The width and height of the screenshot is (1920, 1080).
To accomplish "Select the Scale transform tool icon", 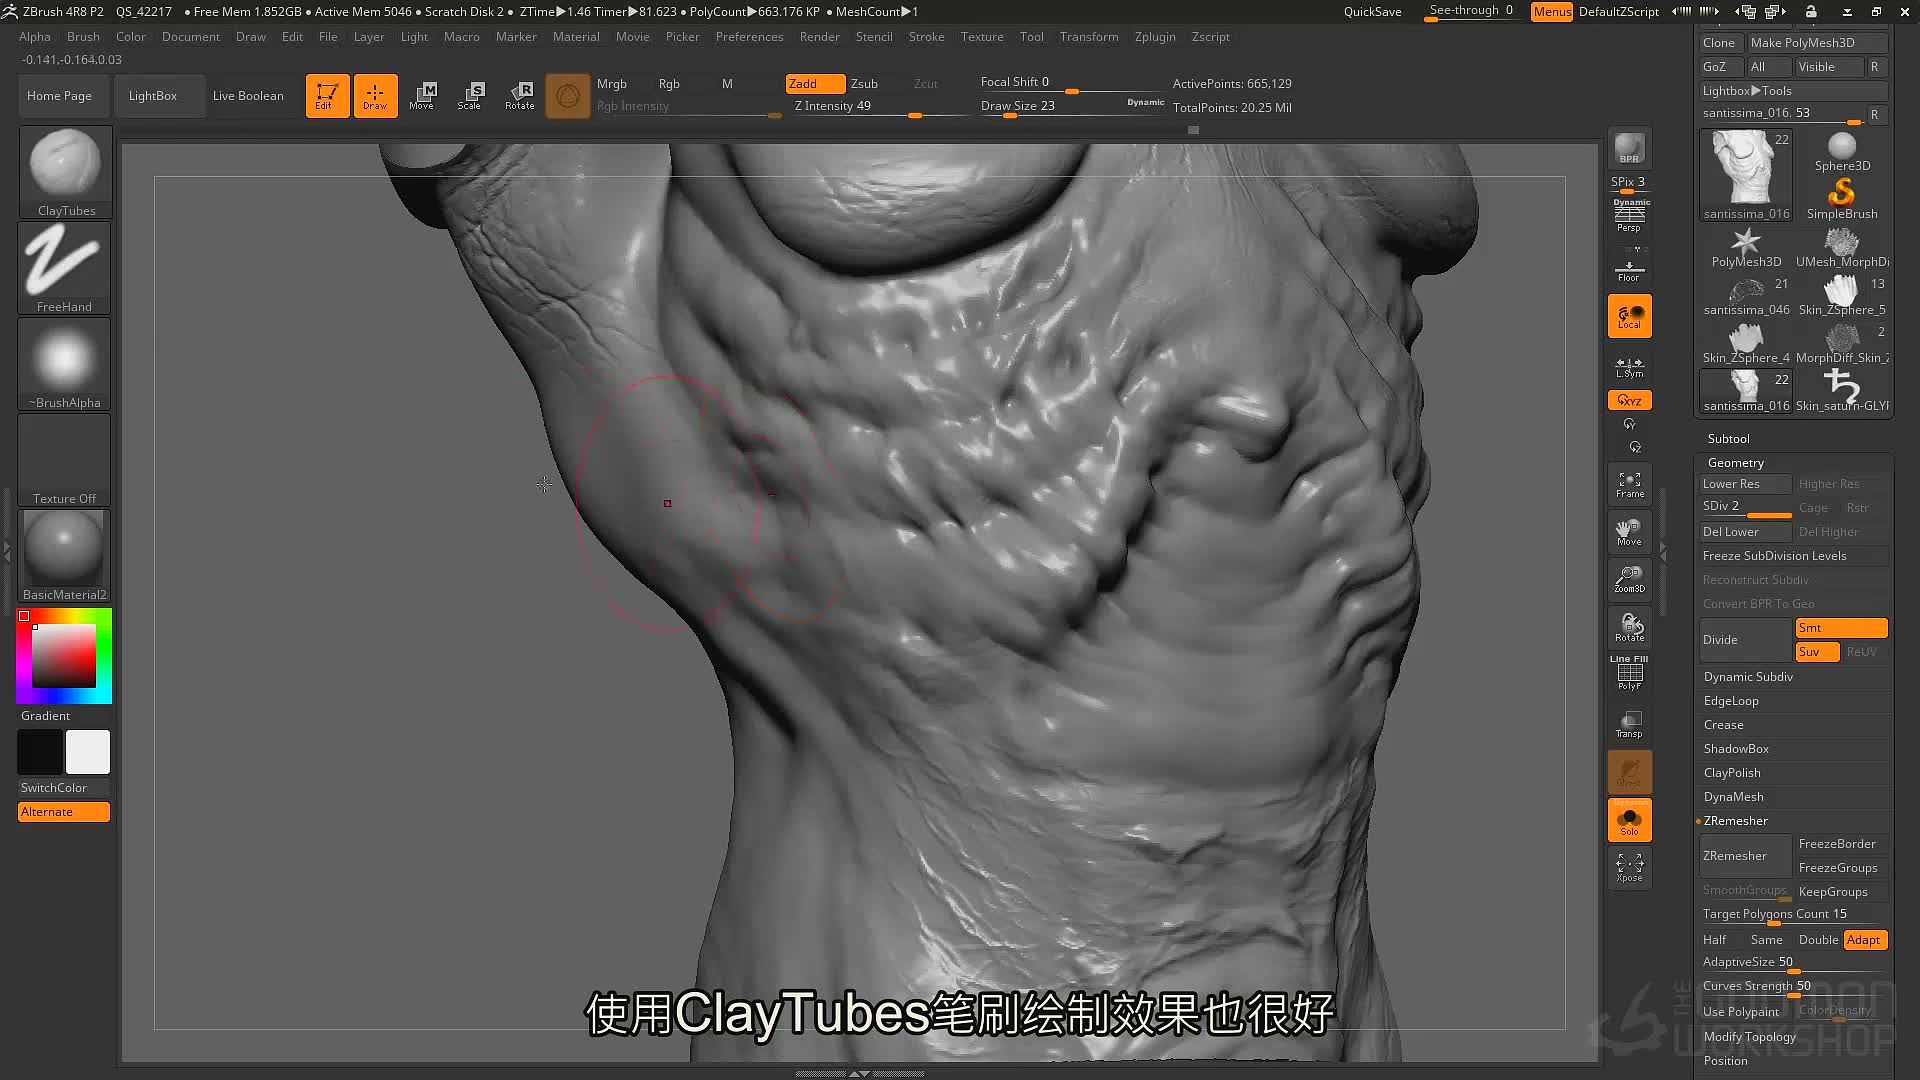I will click(x=470, y=96).
